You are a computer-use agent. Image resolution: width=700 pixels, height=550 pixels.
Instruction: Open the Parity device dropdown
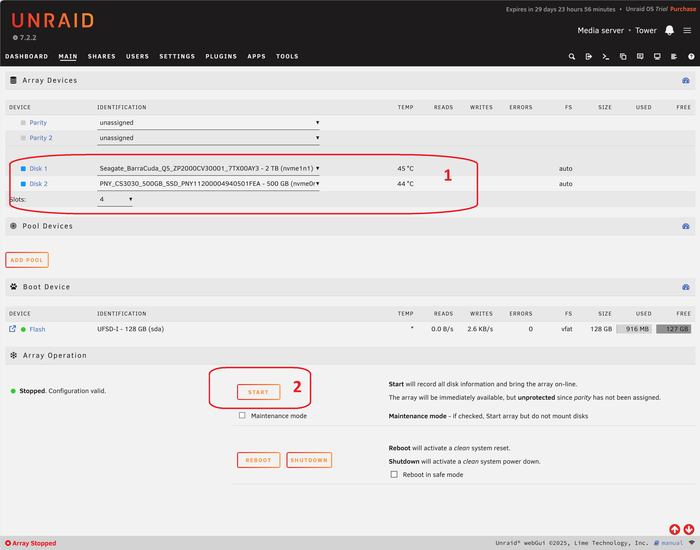pos(209,123)
